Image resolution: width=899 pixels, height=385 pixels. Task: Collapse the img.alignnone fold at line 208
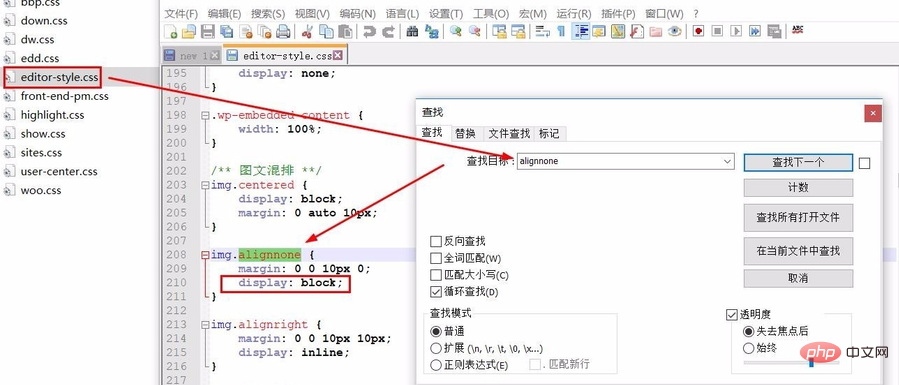205,255
